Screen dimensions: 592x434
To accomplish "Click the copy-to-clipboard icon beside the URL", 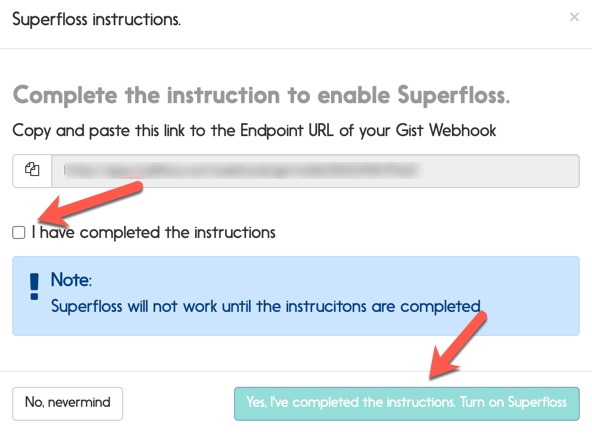I will (32, 169).
